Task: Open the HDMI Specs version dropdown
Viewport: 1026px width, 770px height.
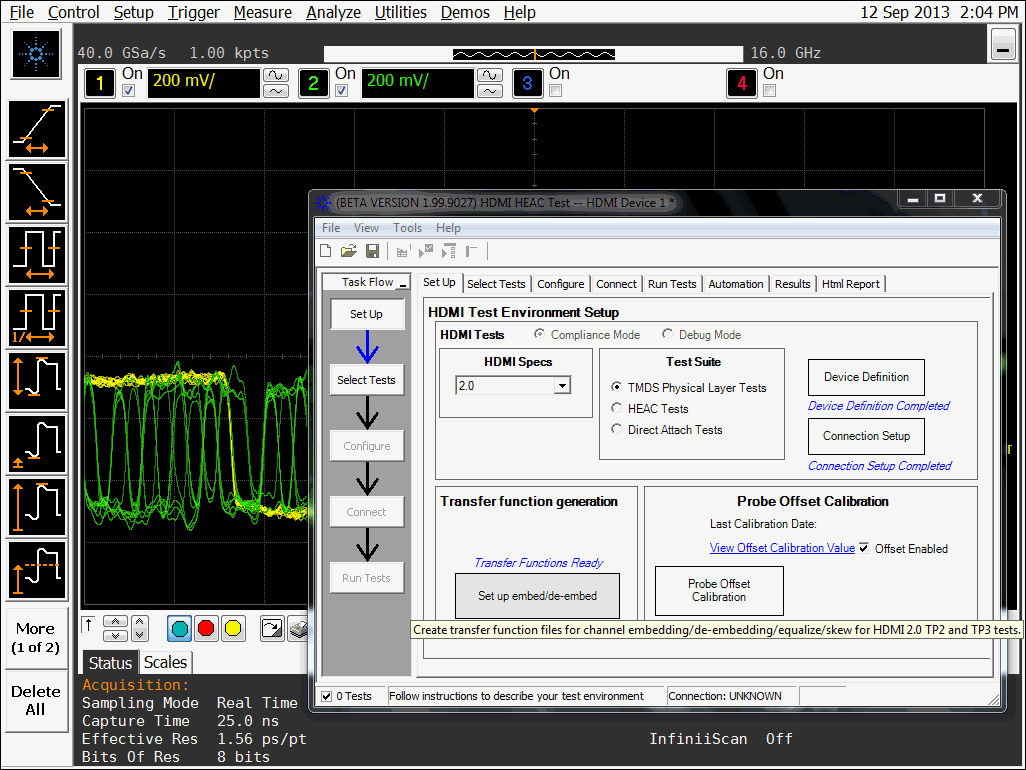Action: tap(562, 386)
